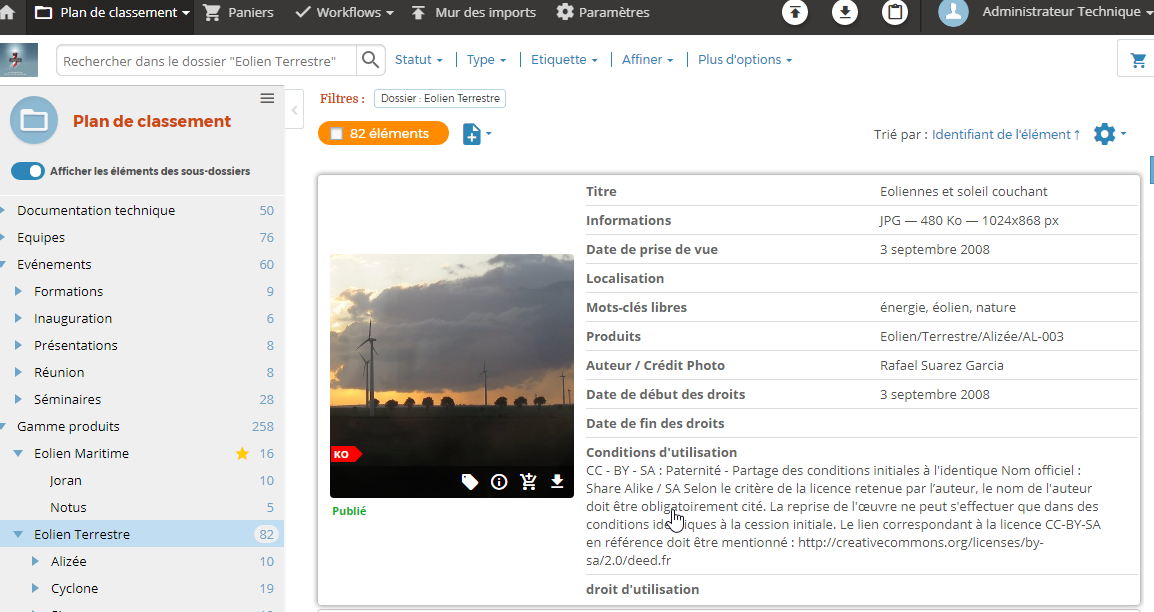Image resolution: width=1154 pixels, height=612 pixels.
Task: Open Administrateur Technique account menu
Action: pyautogui.click(x=1066, y=12)
